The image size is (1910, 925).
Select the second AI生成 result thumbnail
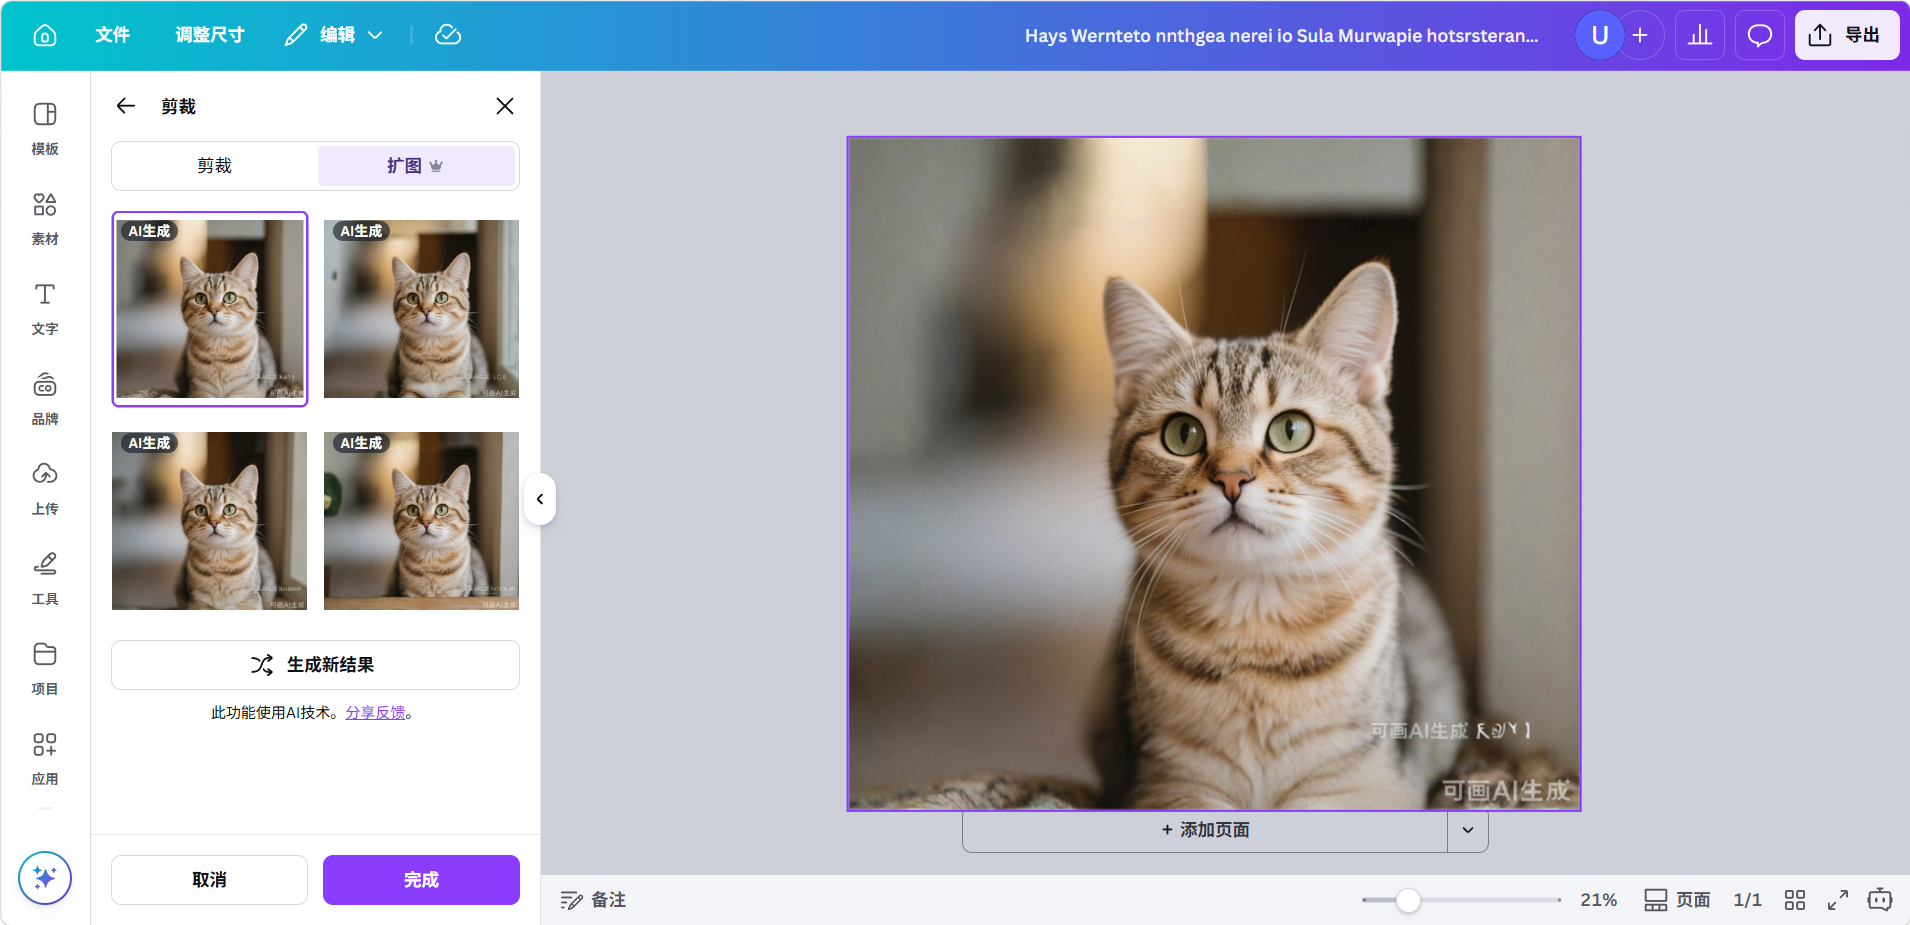pos(421,309)
